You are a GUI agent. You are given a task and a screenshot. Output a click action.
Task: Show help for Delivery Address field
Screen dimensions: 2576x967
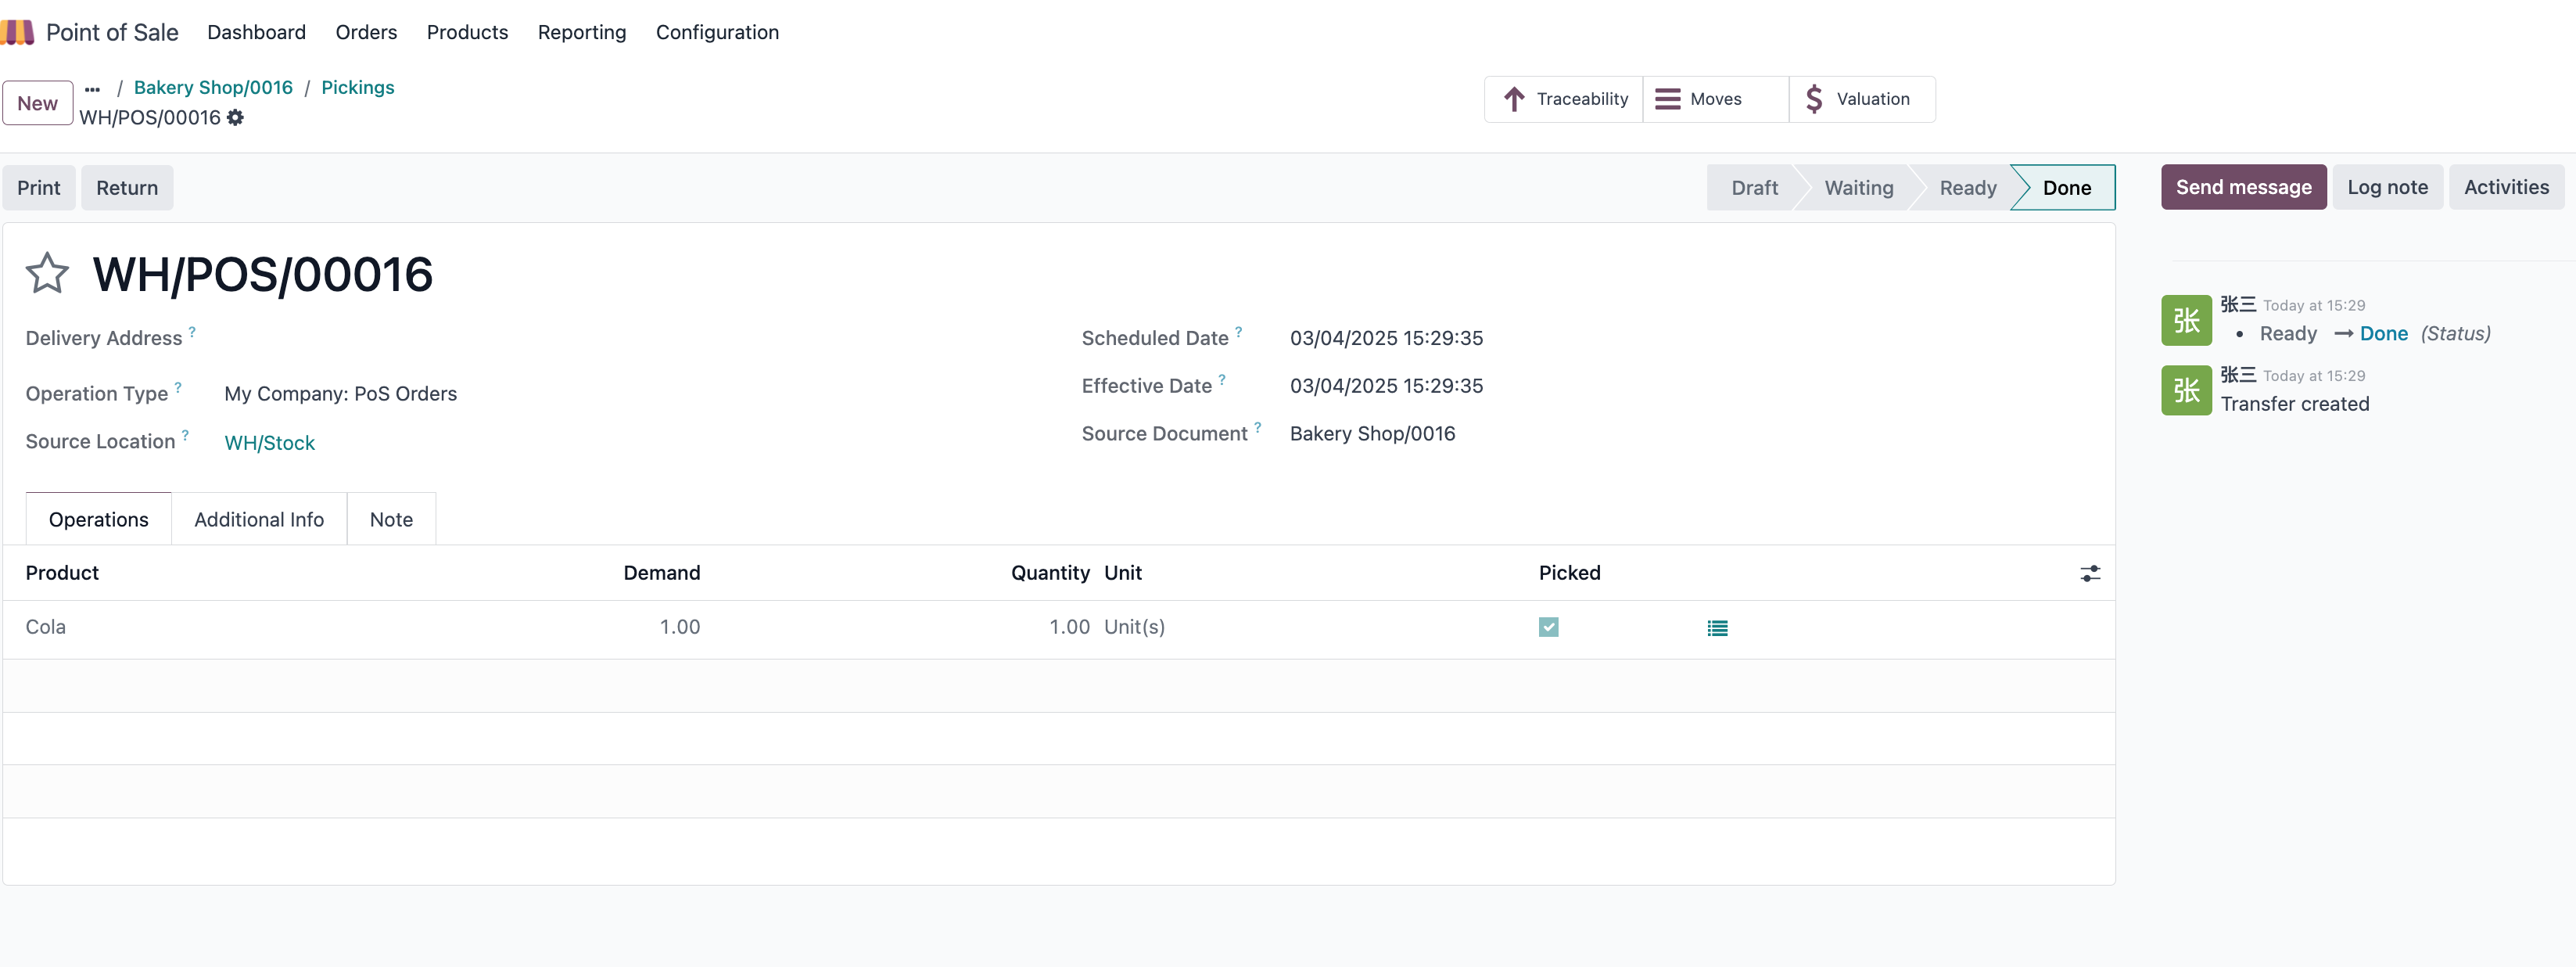pyautogui.click(x=192, y=331)
